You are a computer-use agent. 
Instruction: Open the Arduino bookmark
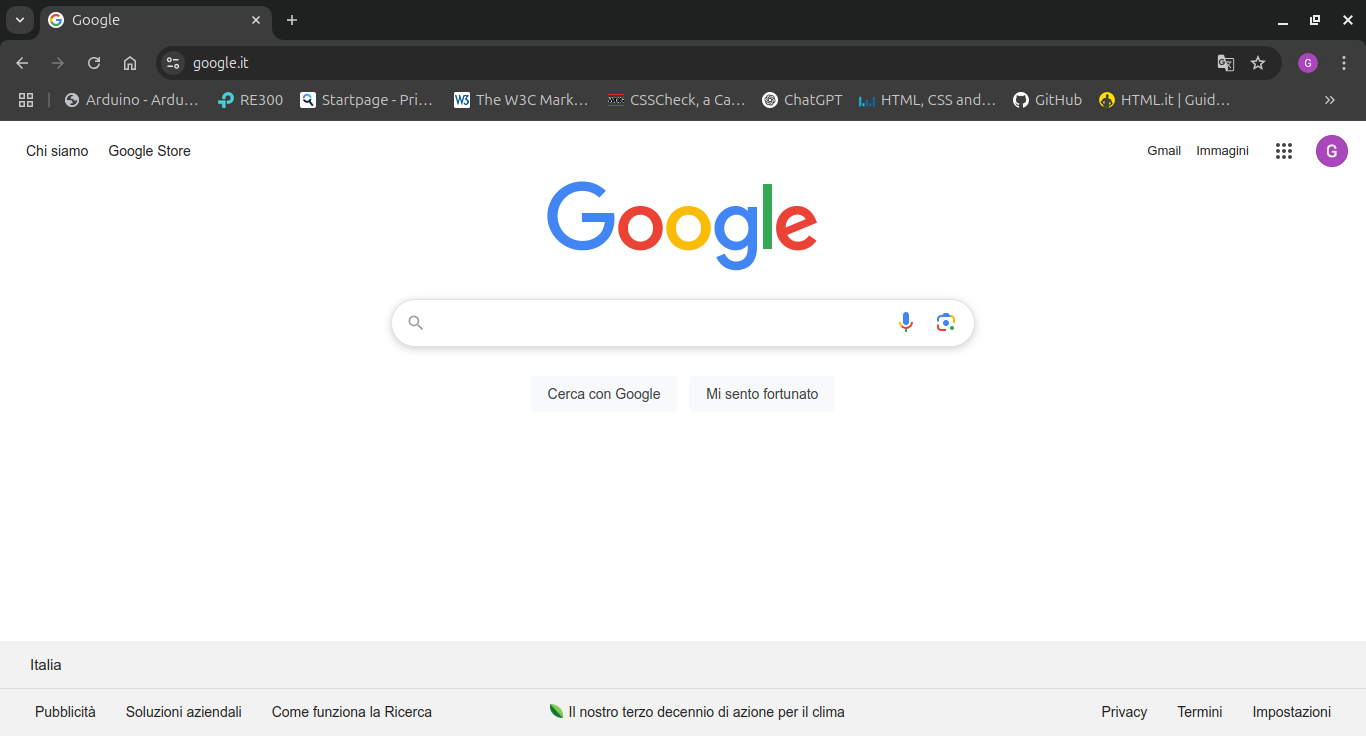[131, 100]
